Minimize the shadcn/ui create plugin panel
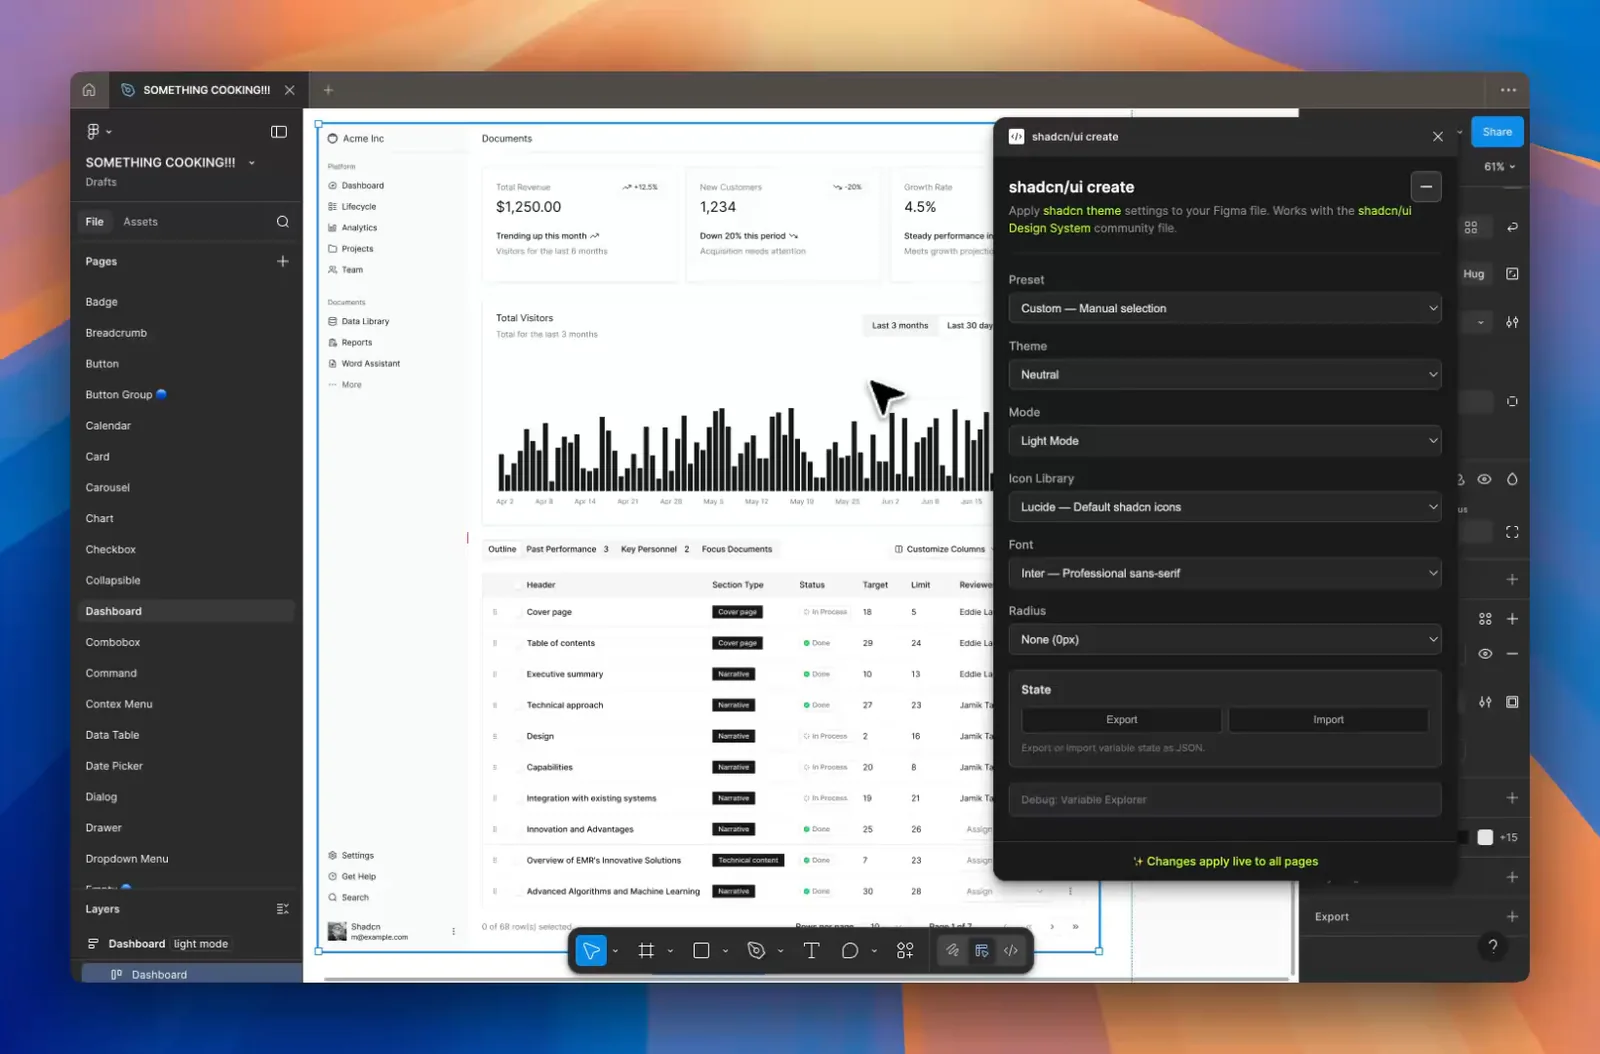This screenshot has width=1600, height=1054. point(1426,187)
